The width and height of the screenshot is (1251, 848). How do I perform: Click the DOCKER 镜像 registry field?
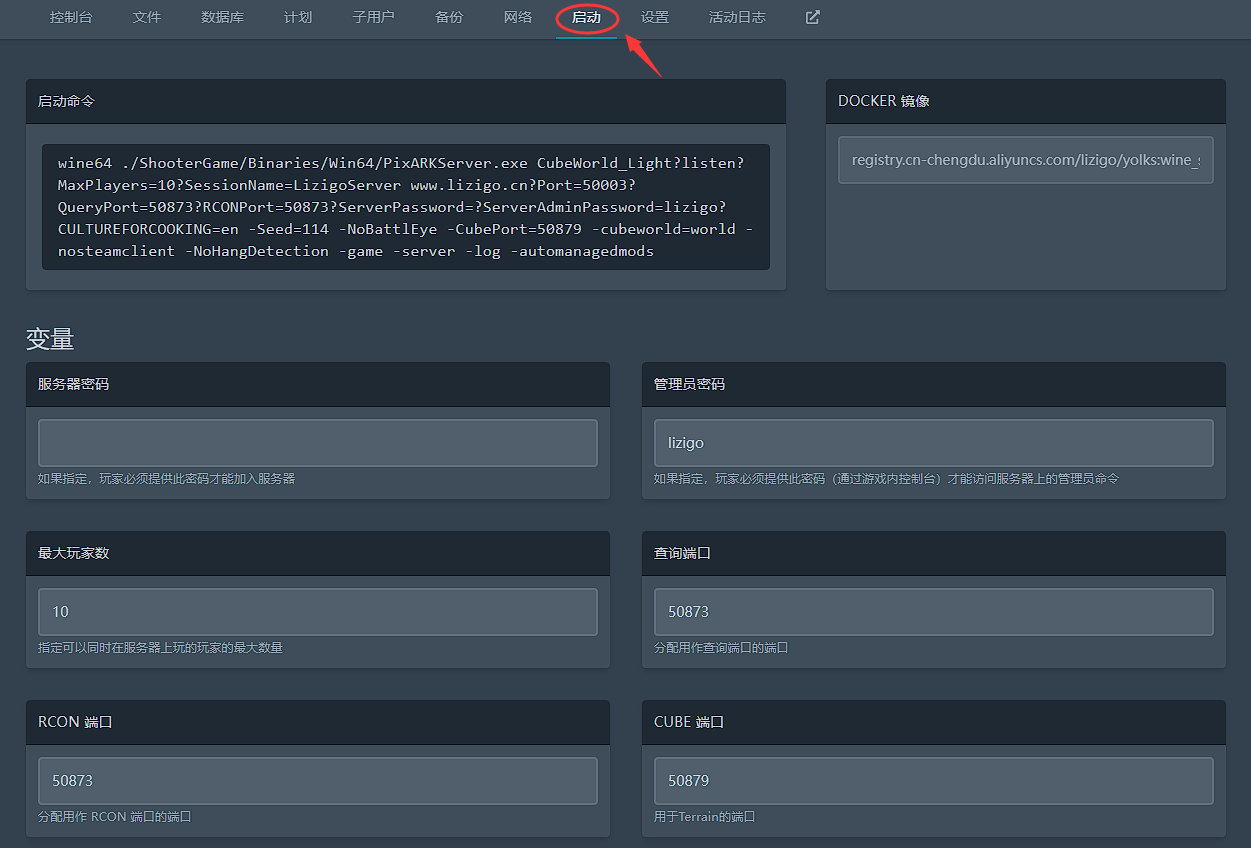(1026, 160)
